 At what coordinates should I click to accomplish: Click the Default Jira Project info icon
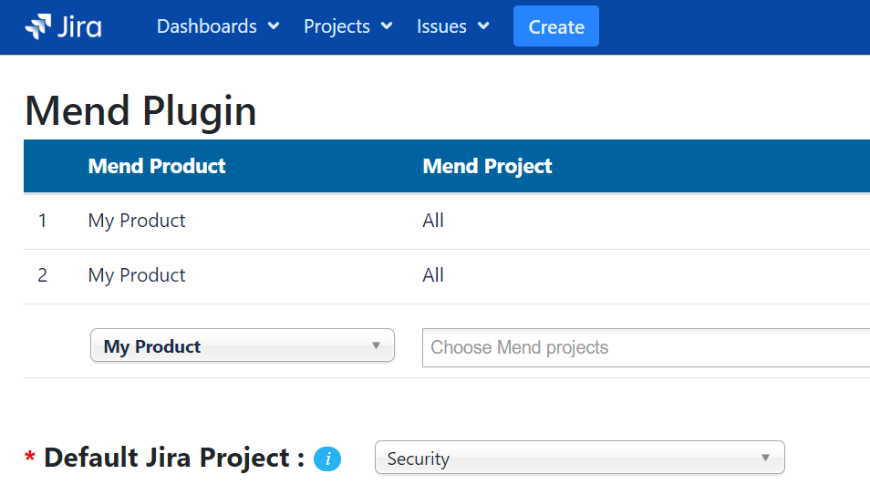click(x=327, y=459)
